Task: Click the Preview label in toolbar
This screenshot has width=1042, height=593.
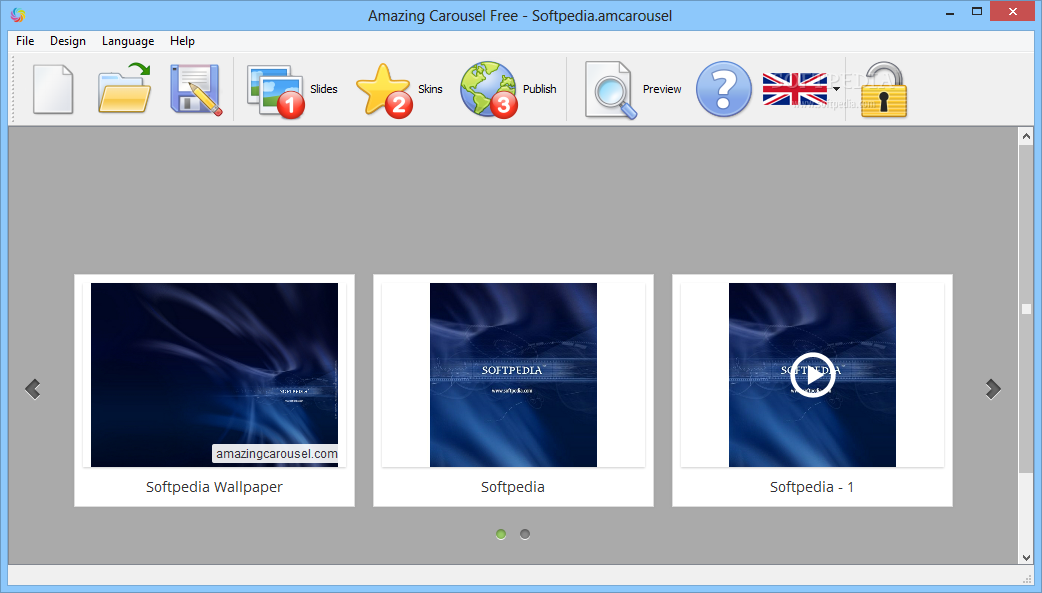Action: 662,89
